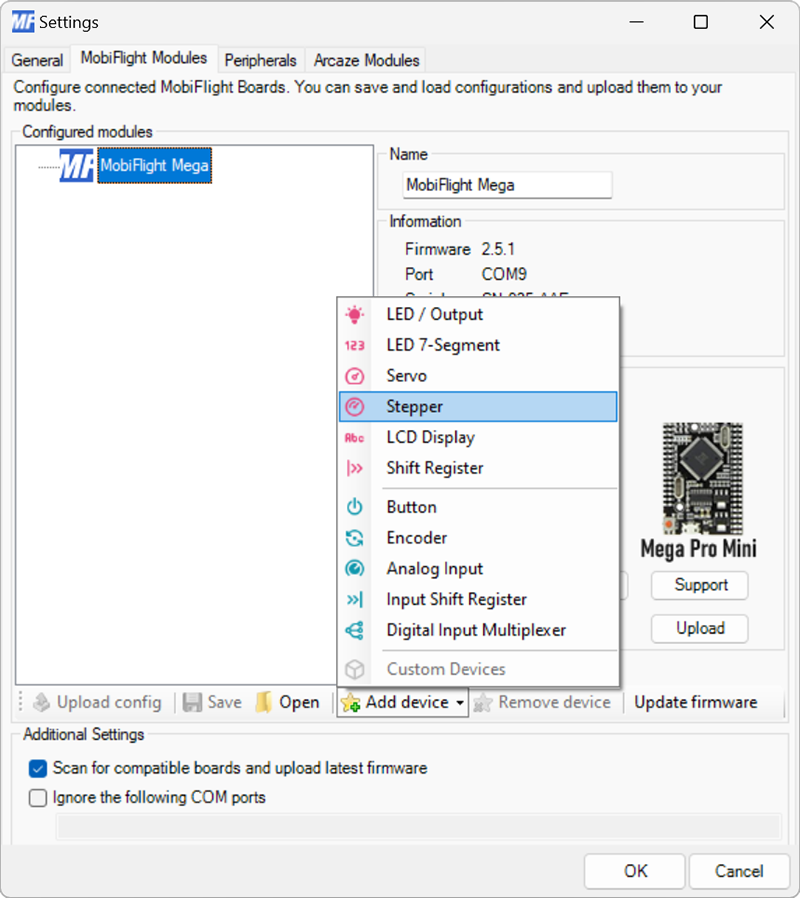Click the Analog Input icon
Image resolution: width=800 pixels, height=898 pixels.
click(356, 569)
